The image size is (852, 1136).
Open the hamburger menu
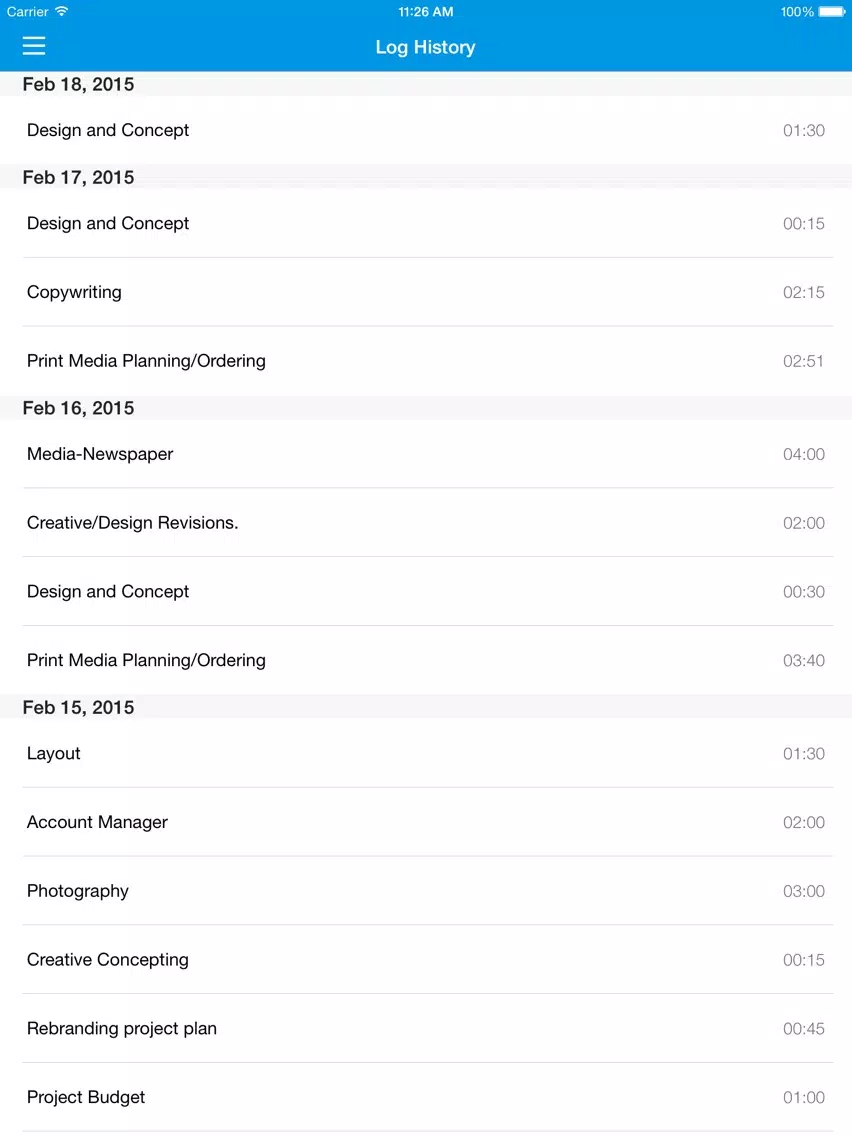tap(33, 46)
